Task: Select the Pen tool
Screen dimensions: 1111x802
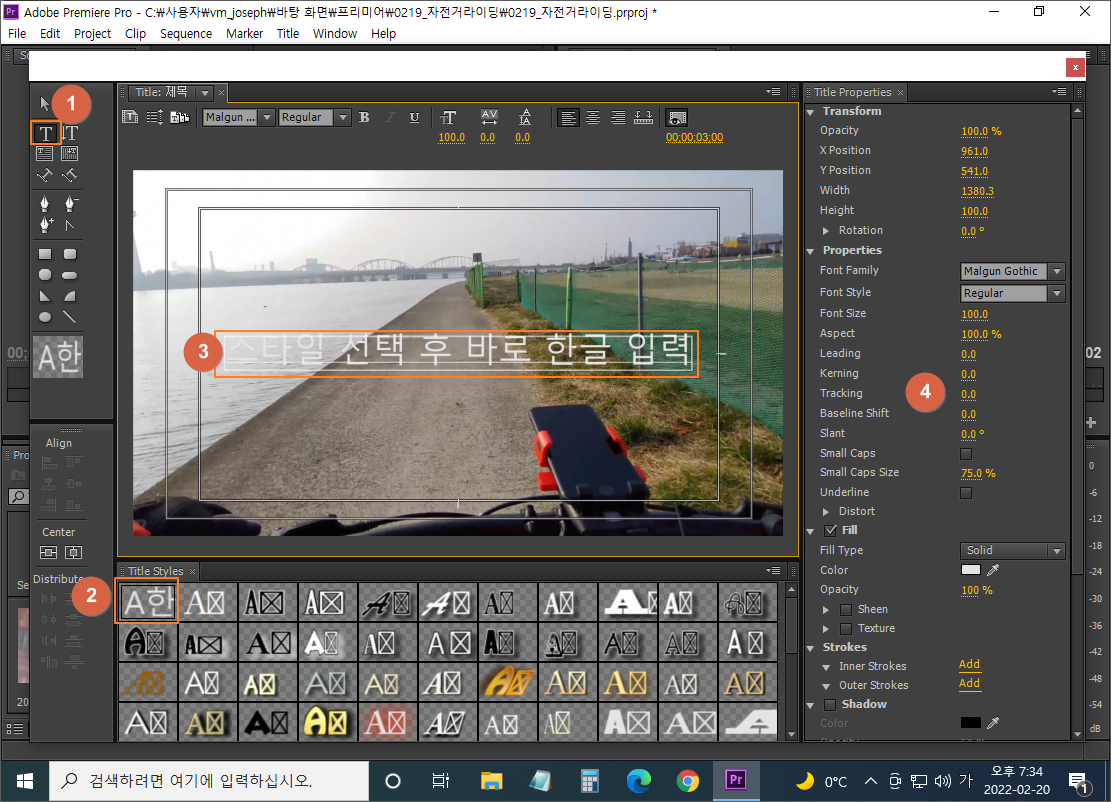Action: tap(45, 204)
